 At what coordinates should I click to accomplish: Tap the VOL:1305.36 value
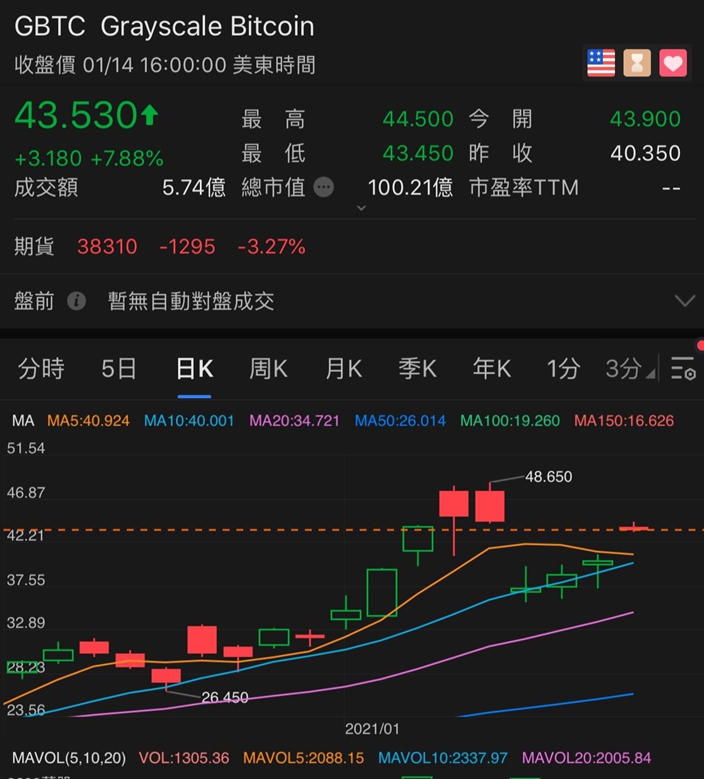point(184,758)
